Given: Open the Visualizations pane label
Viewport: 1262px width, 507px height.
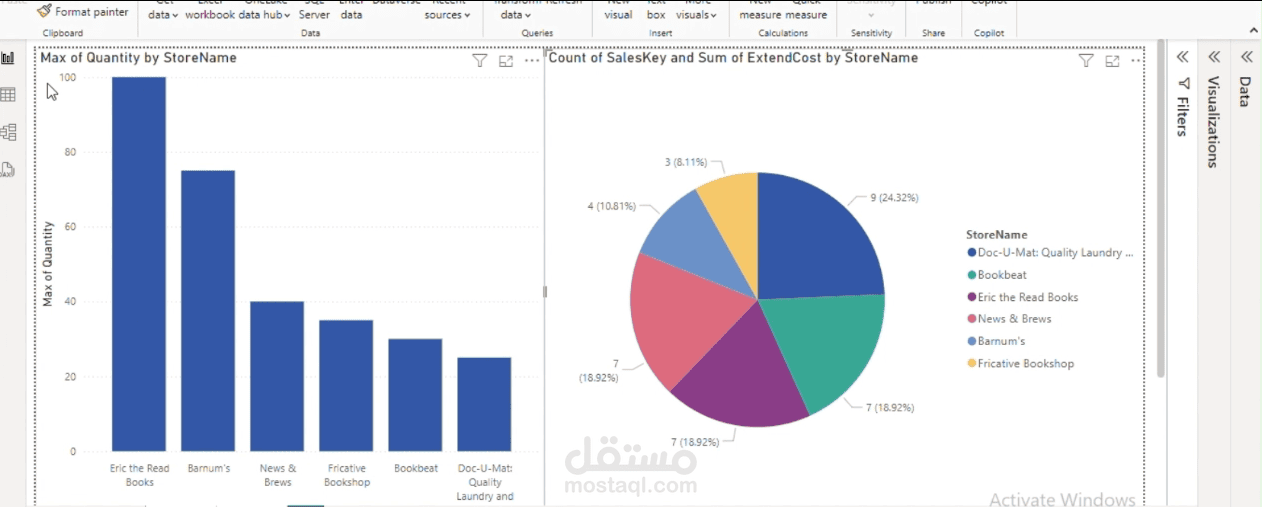Looking at the screenshot, I should 1214,122.
